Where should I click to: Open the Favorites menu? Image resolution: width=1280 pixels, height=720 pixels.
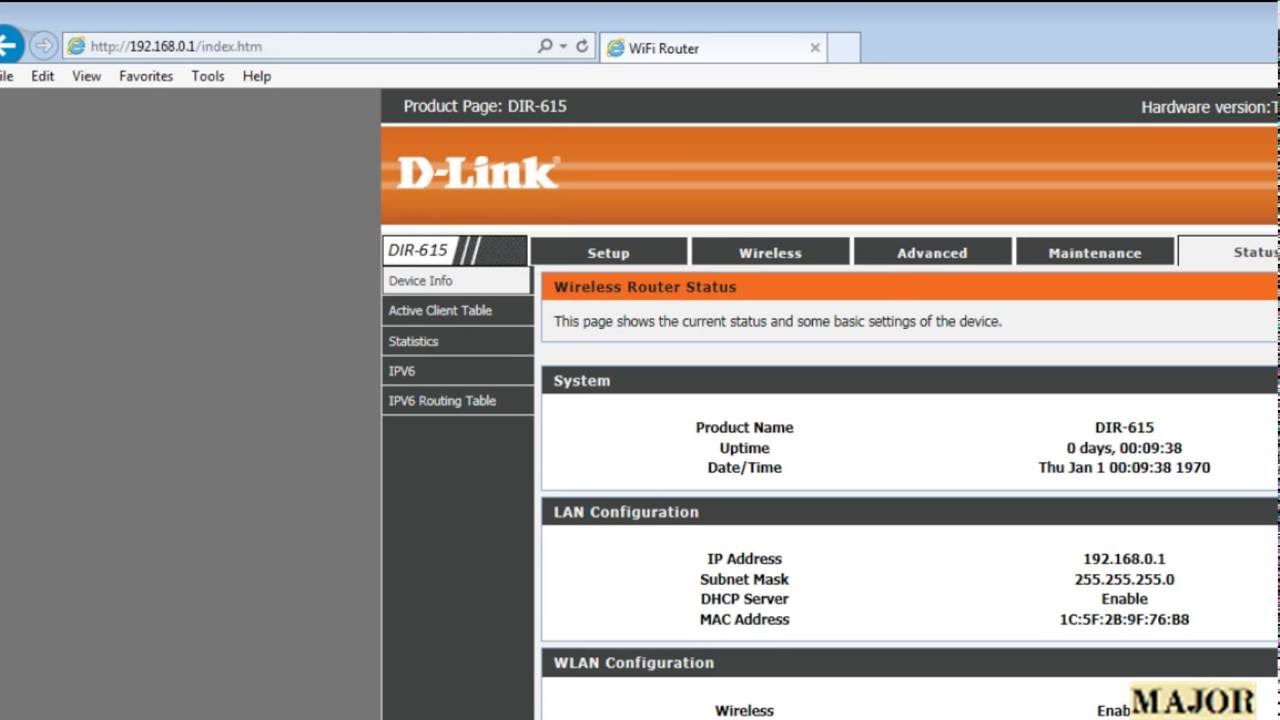[146, 76]
